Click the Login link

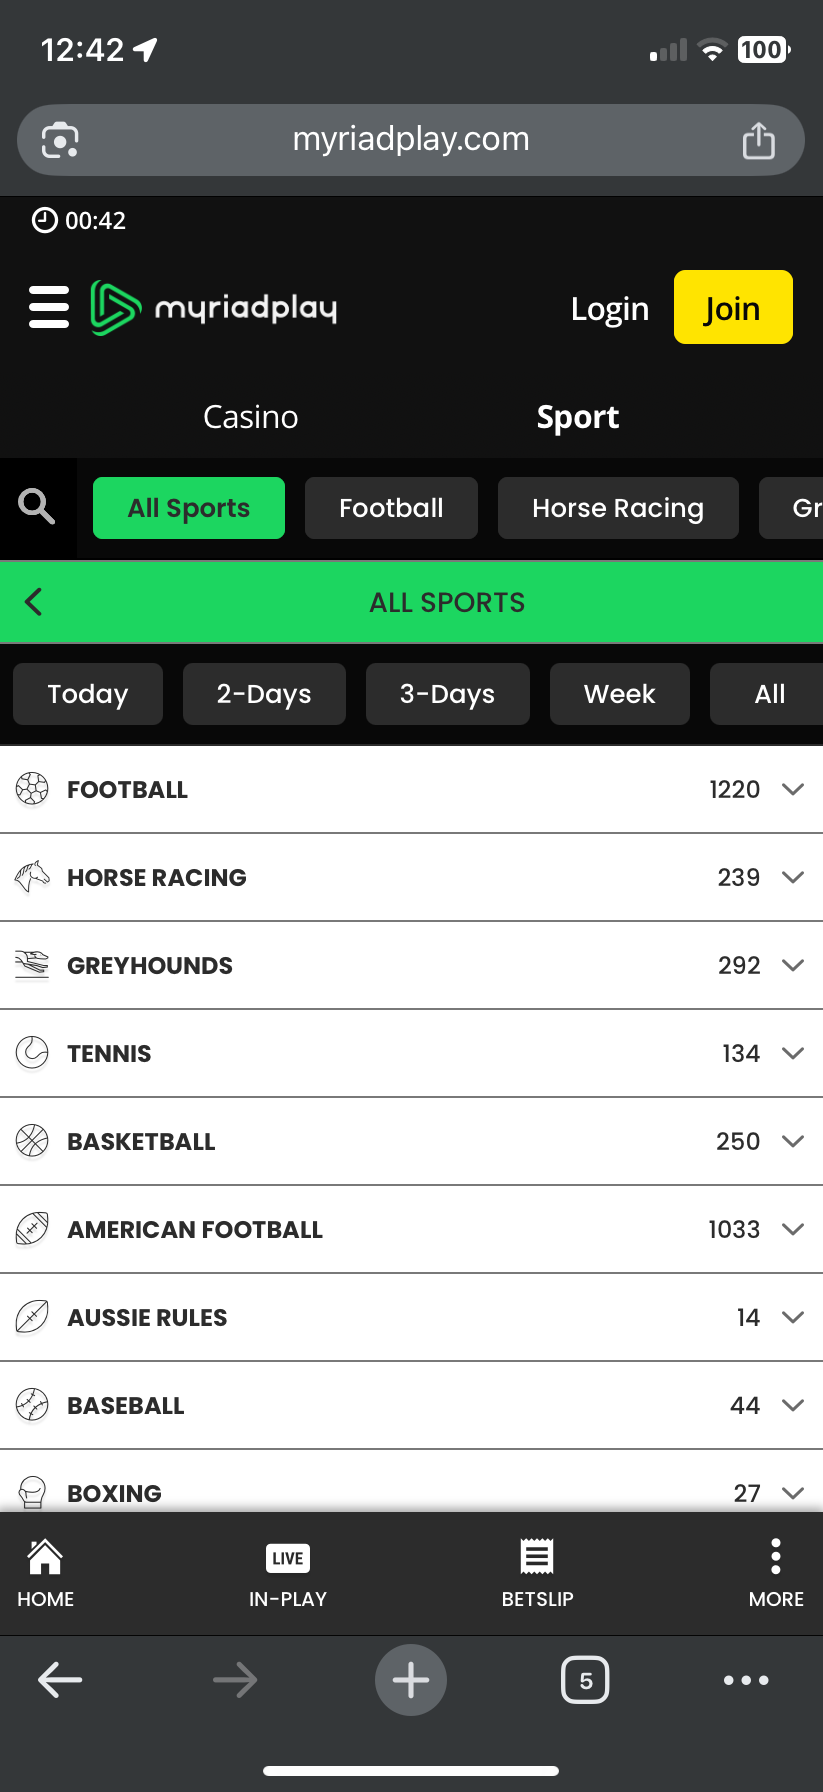[609, 309]
